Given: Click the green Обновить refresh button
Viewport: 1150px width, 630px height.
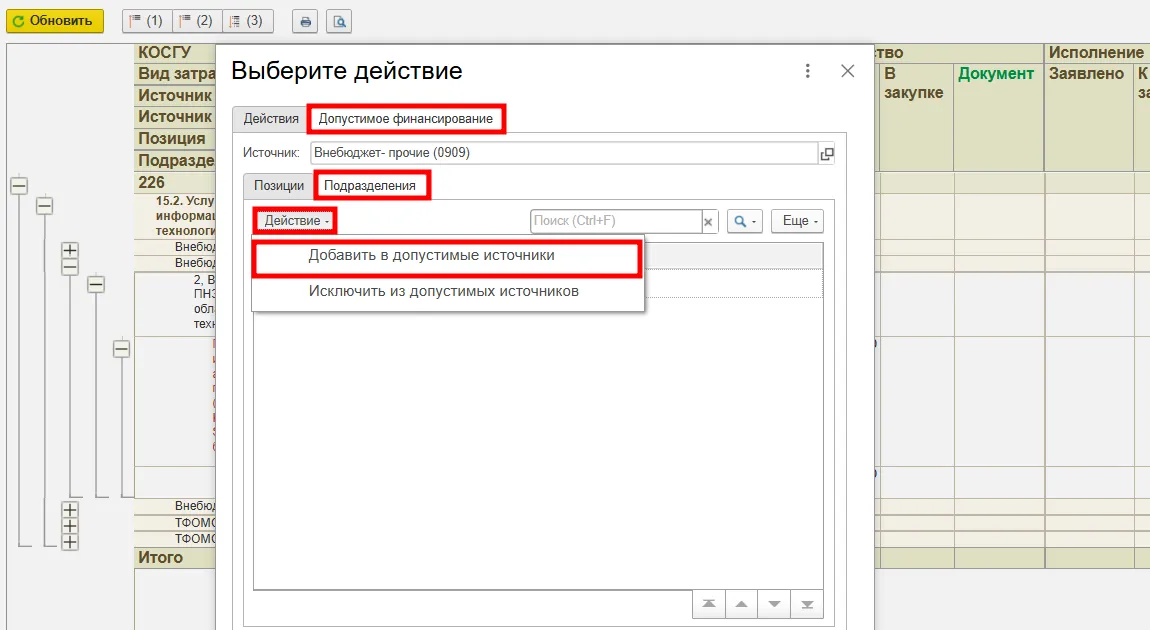Looking at the screenshot, I should (x=55, y=21).
